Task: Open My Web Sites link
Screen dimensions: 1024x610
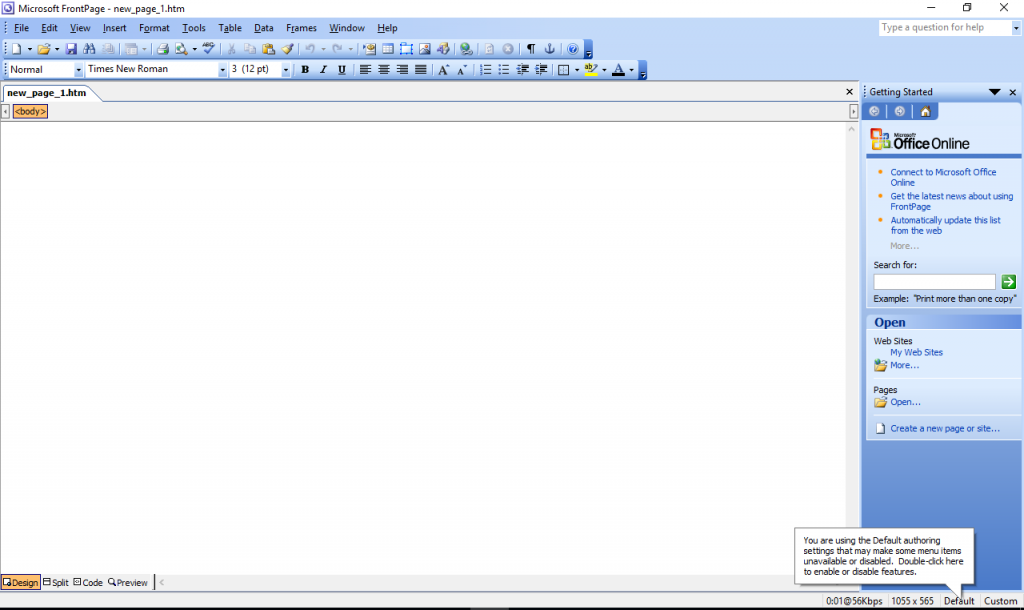Action: point(916,353)
